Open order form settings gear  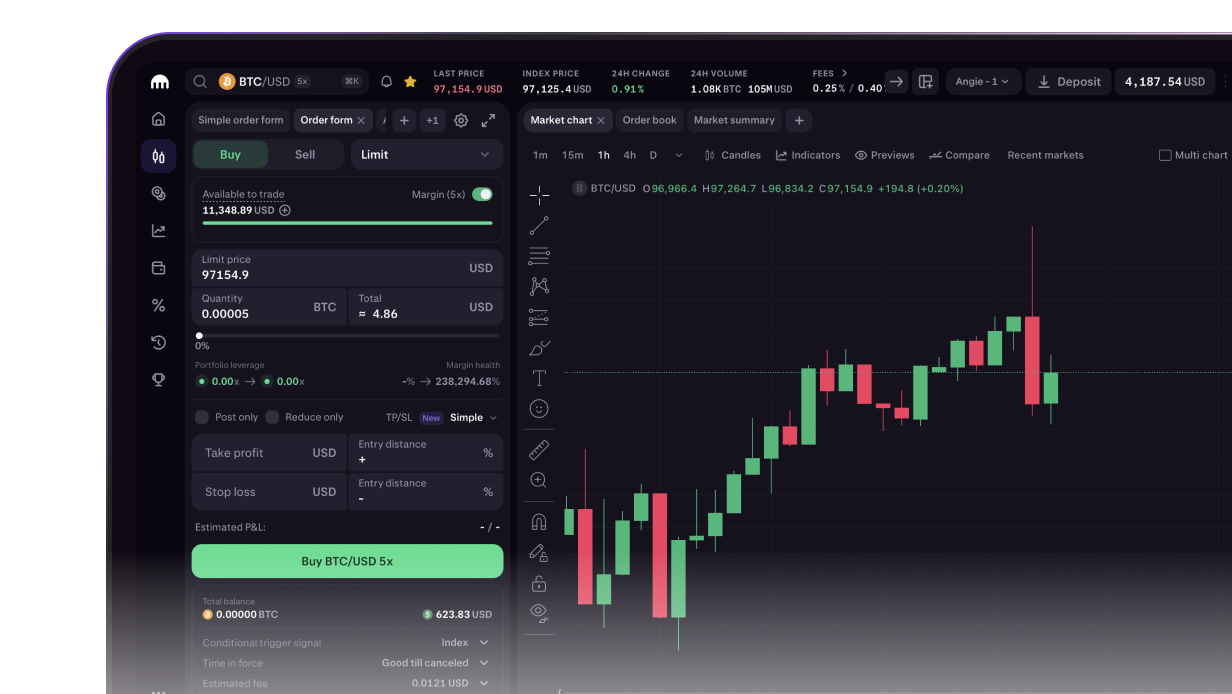461,120
